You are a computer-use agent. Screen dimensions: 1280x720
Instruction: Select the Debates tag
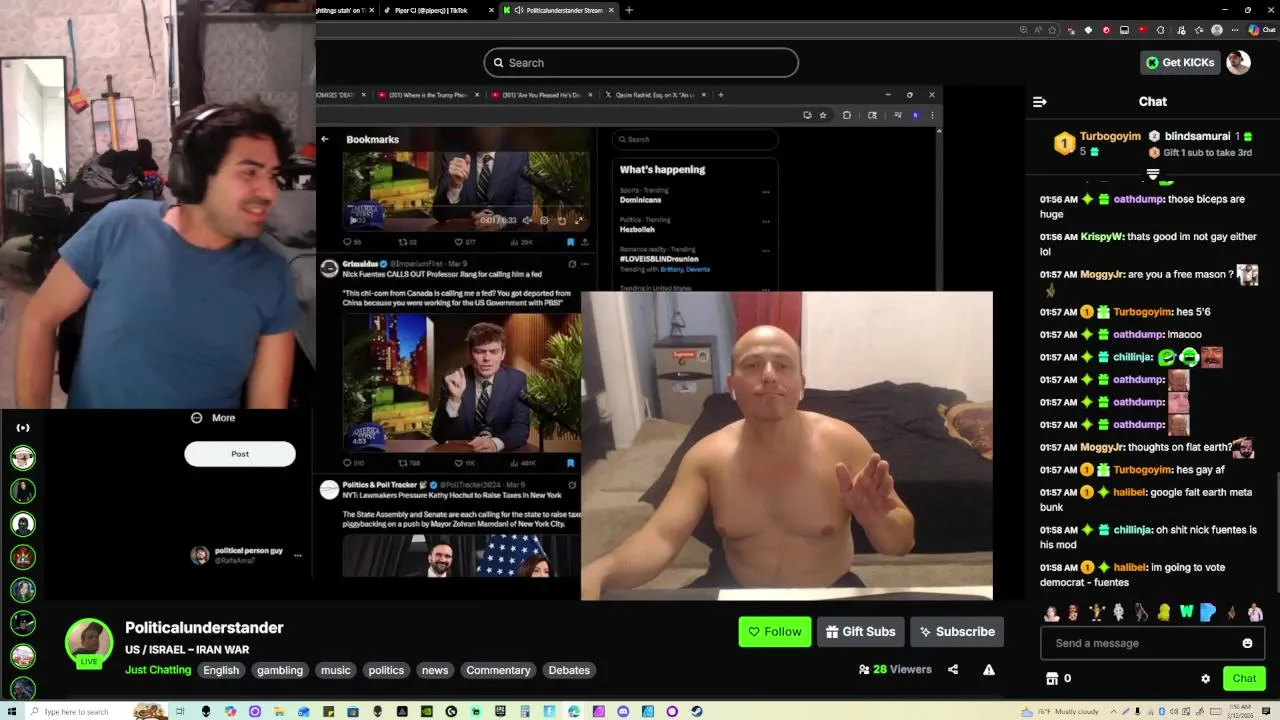(x=569, y=670)
